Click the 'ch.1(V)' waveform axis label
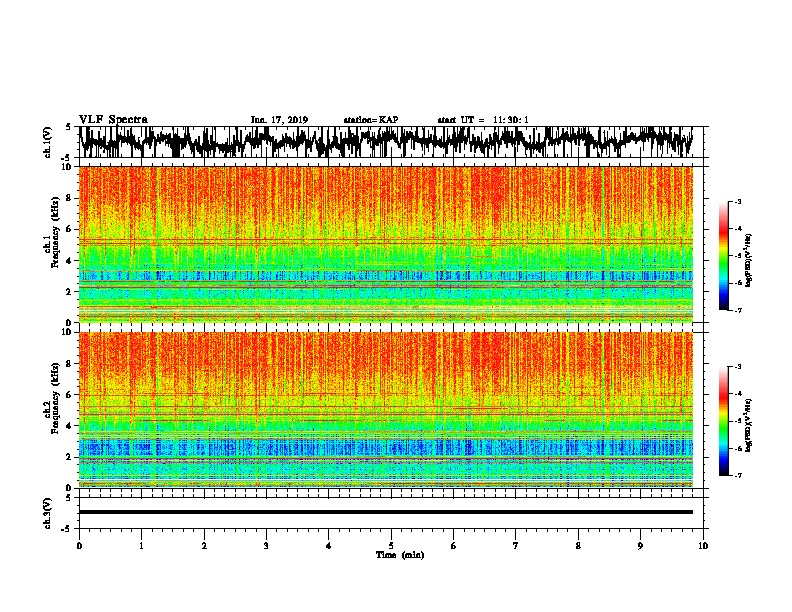The width and height of the screenshot is (792, 612). tap(47, 142)
